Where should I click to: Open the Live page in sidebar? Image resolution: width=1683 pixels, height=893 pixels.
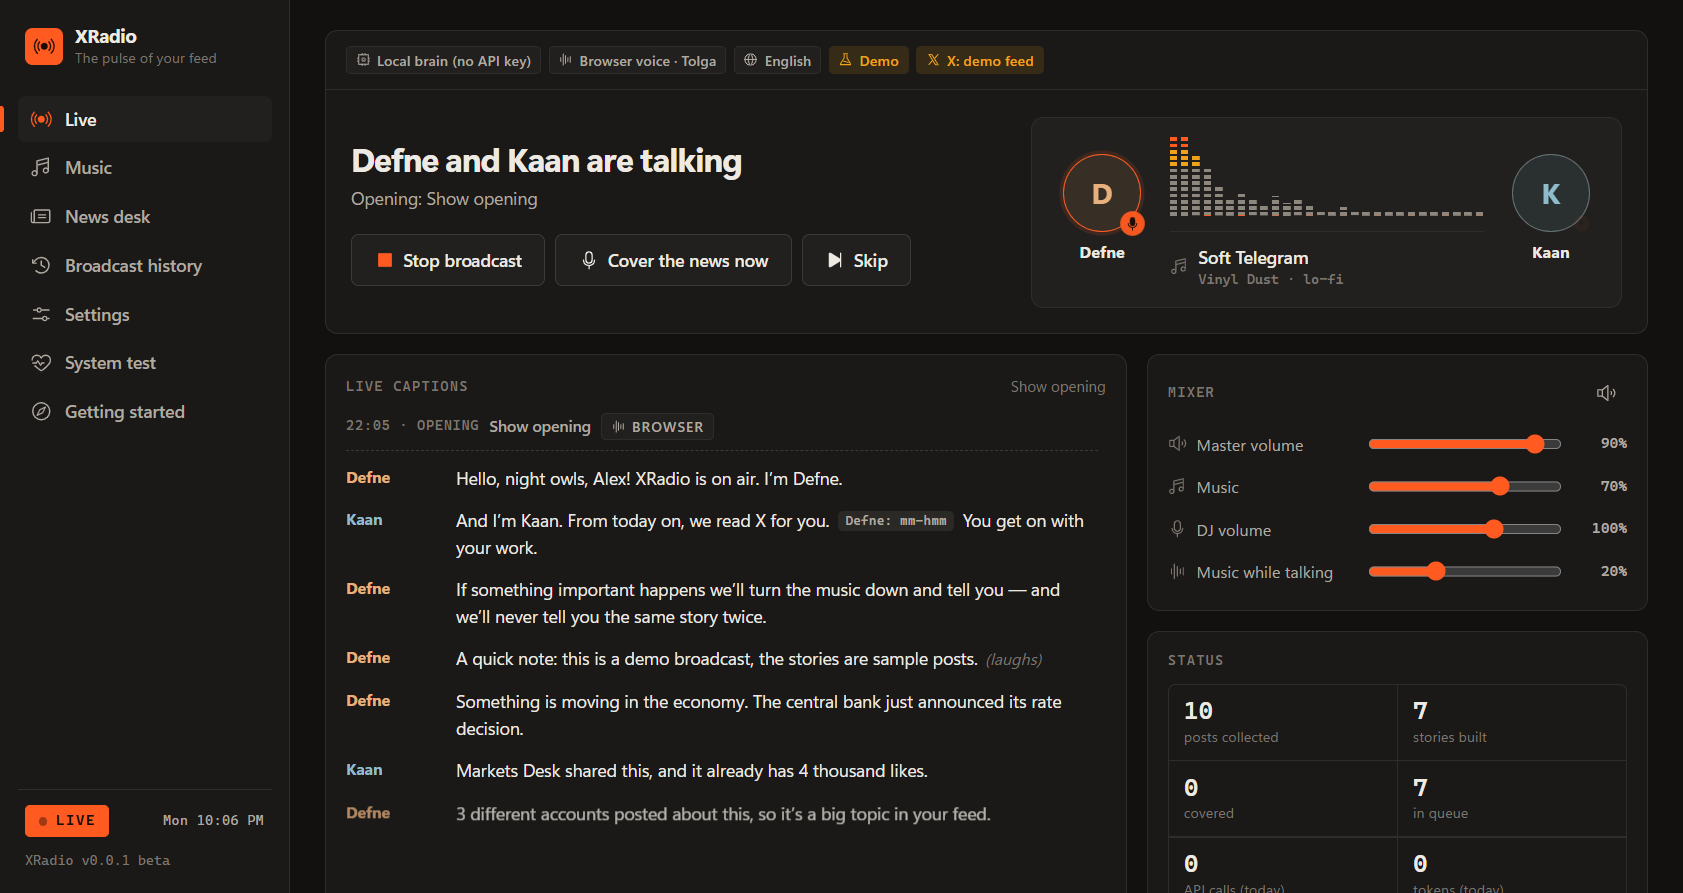(145, 119)
